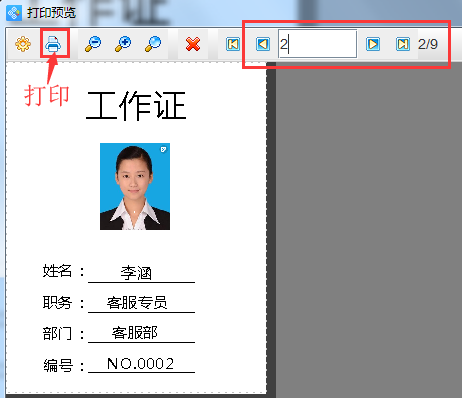Screen dimensions: 462x398
Task: Click the 部门 label
Action: [57, 333]
